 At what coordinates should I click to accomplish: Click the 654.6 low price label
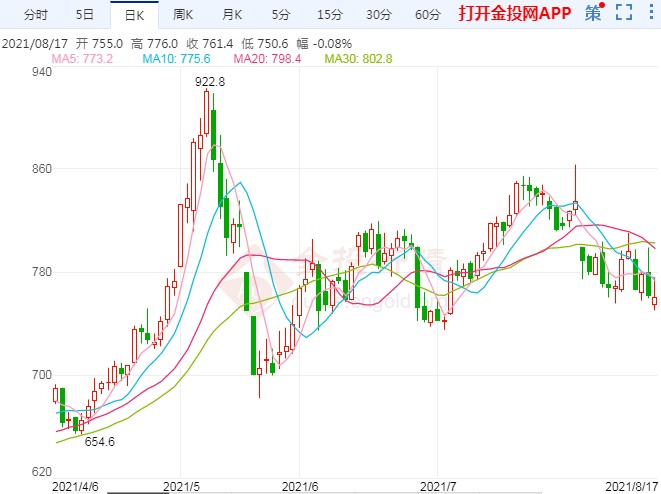coord(100,440)
